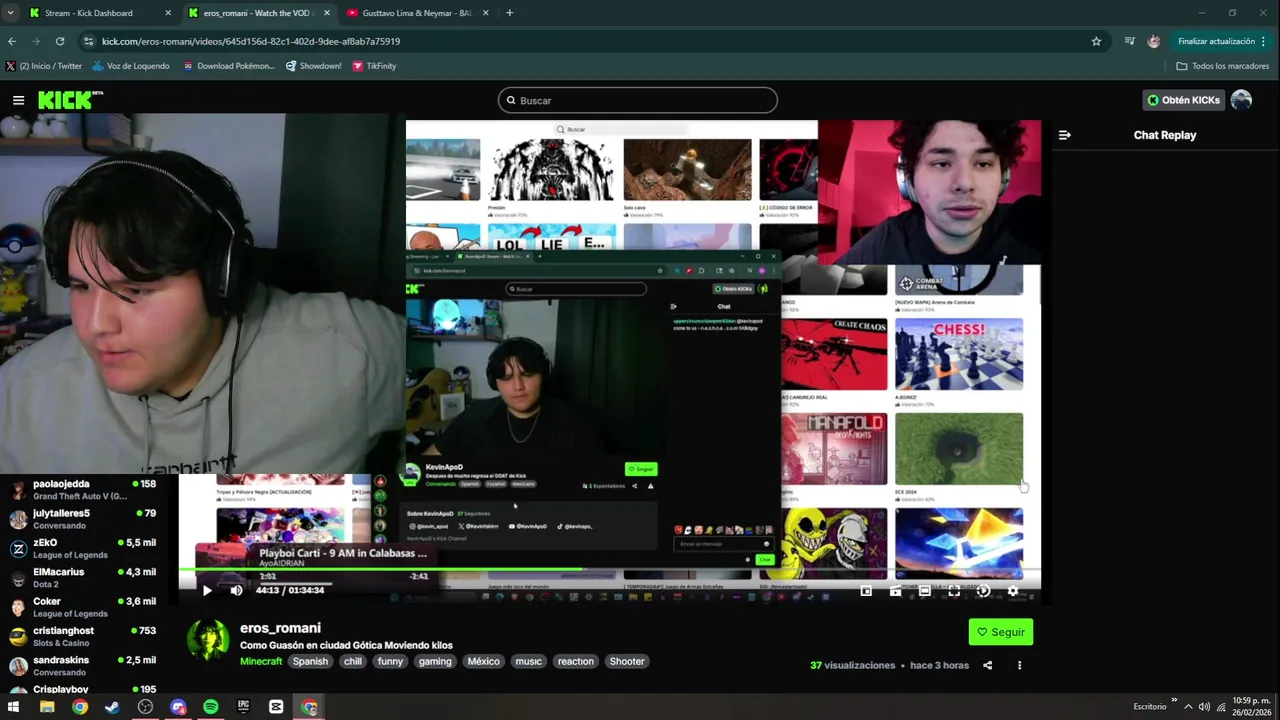Play the VOD video
The image size is (1280, 720).
tap(207, 590)
